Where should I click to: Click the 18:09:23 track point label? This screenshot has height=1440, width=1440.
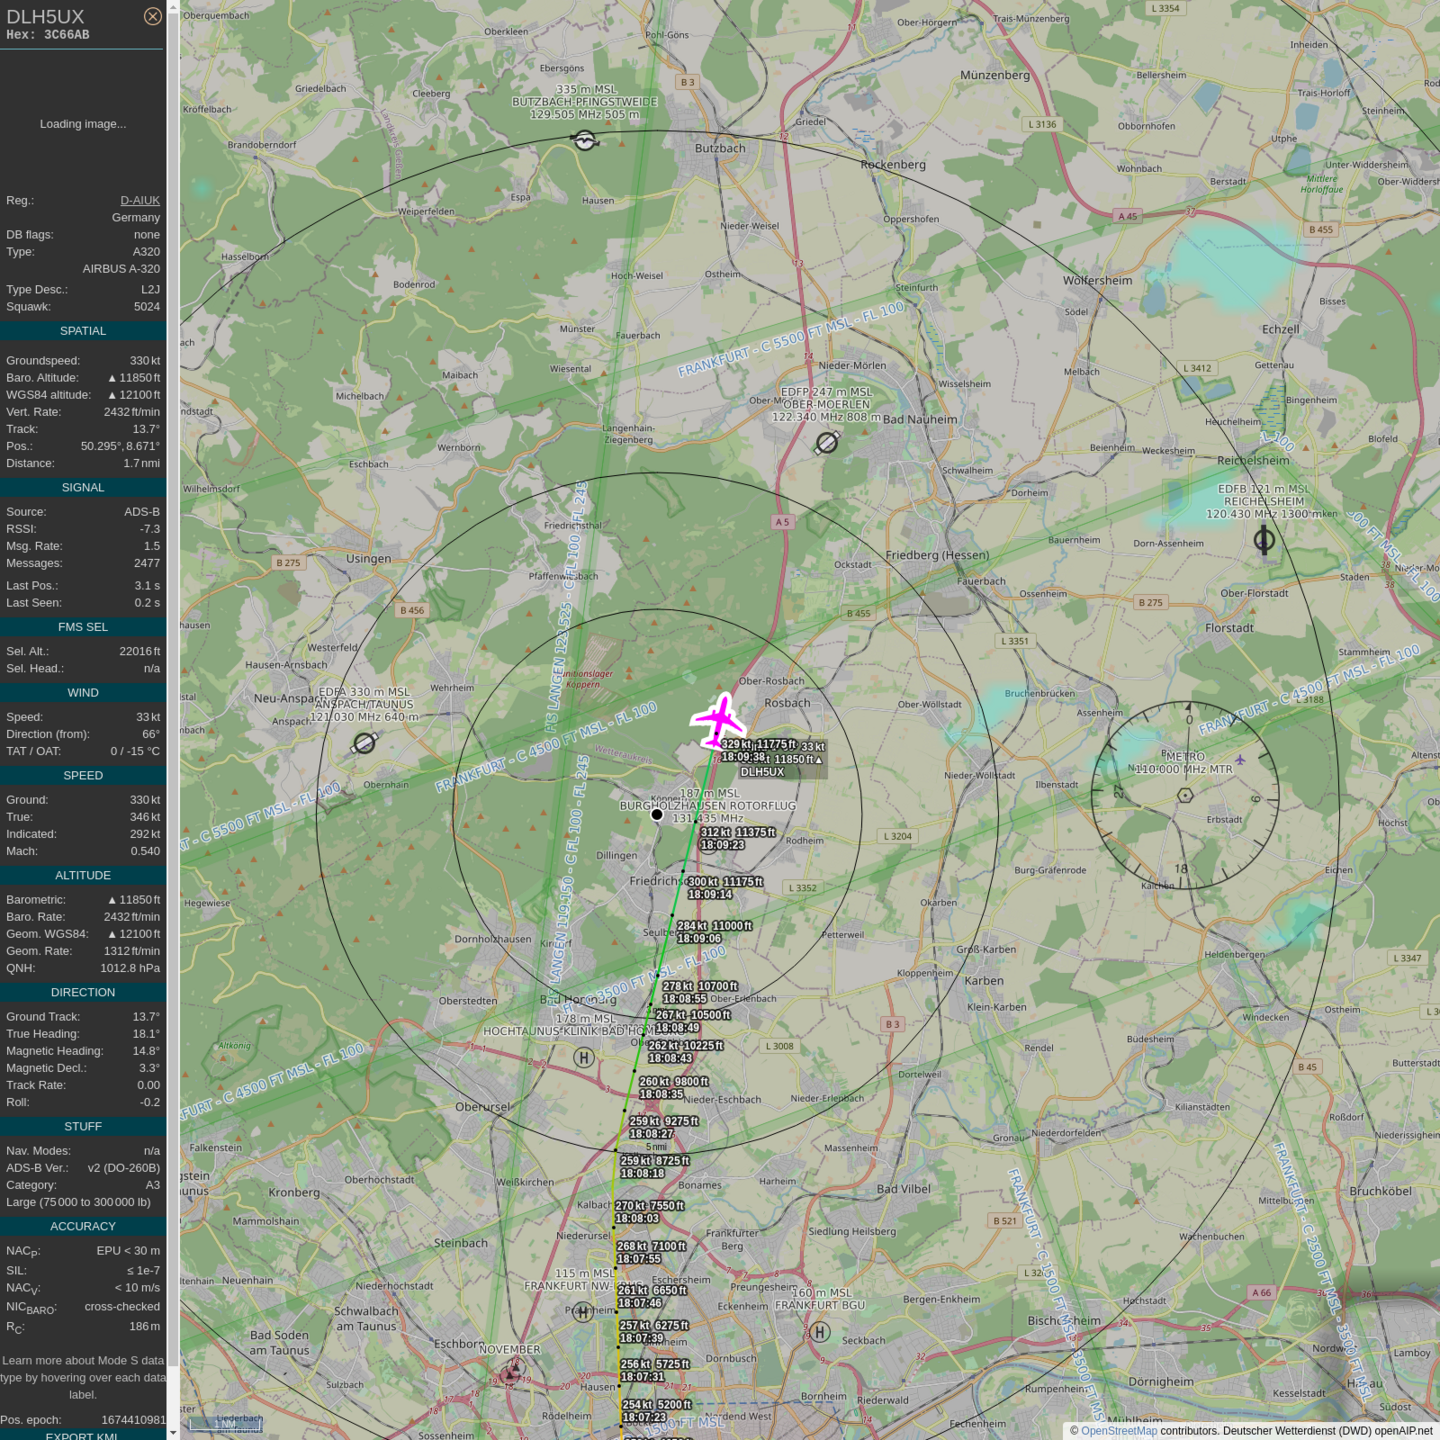point(722,845)
